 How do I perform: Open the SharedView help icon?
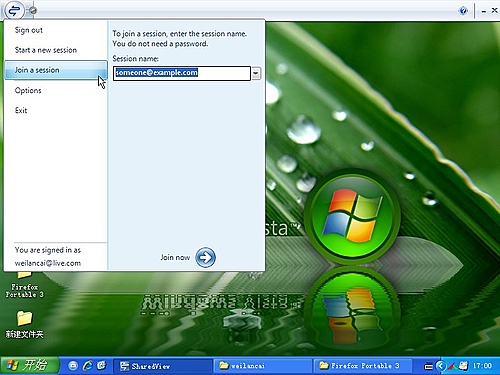coord(463,11)
